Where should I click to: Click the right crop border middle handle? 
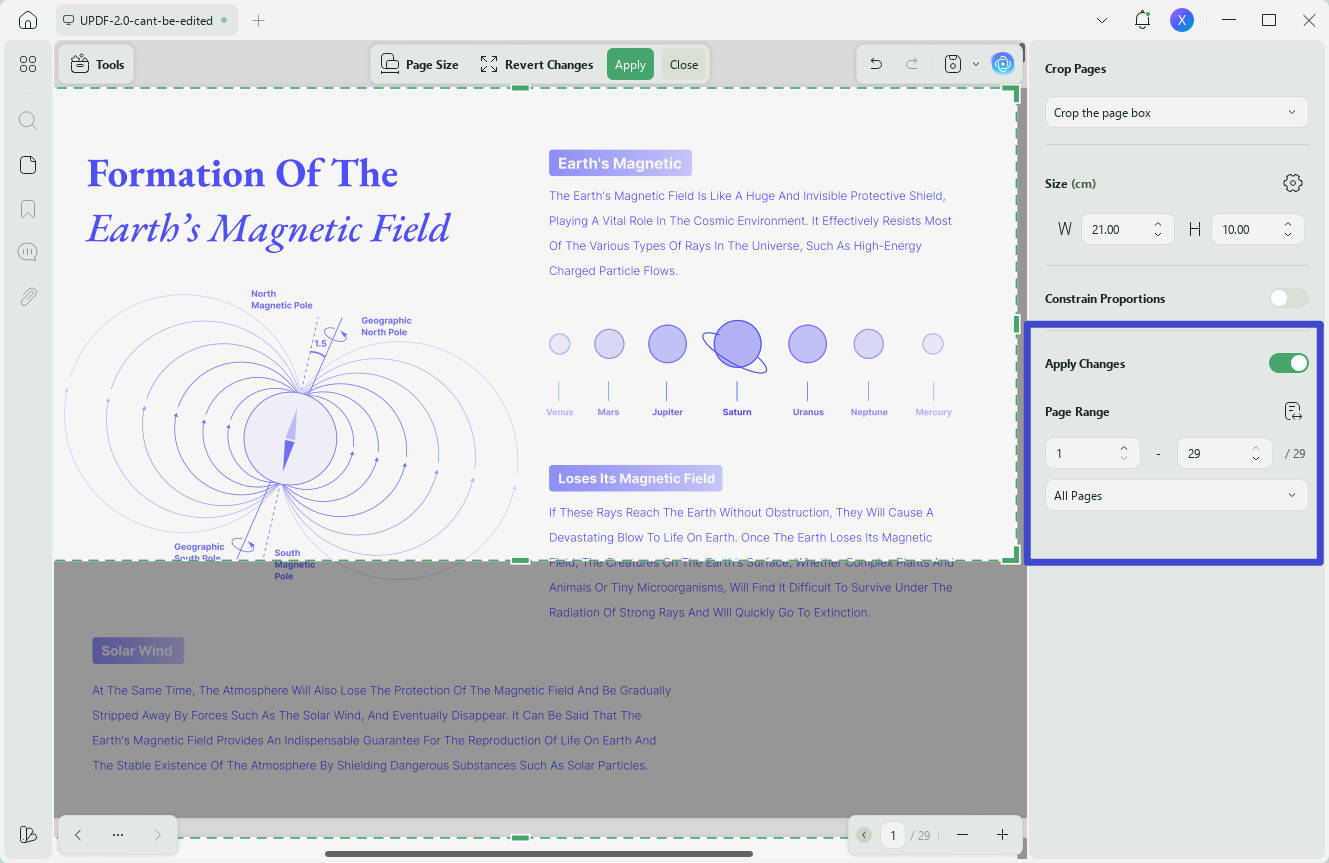(1017, 323)
